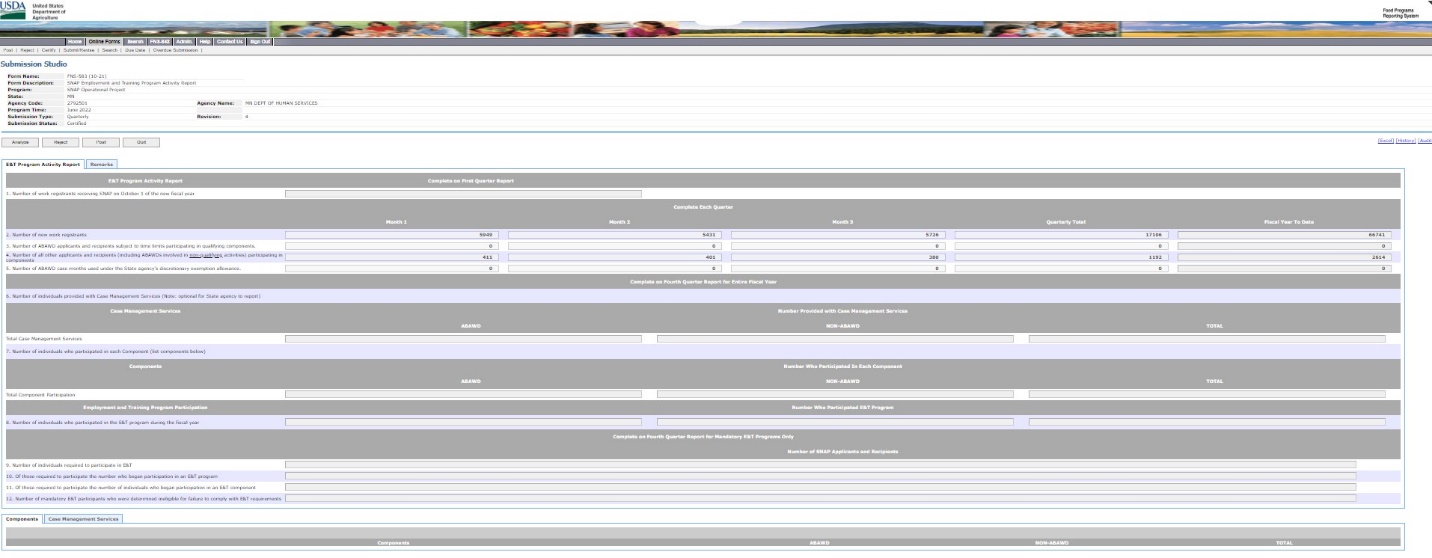Switch to Case Management Services tab
Screen dimensions: 1432x558
click(x=84, y=519)
